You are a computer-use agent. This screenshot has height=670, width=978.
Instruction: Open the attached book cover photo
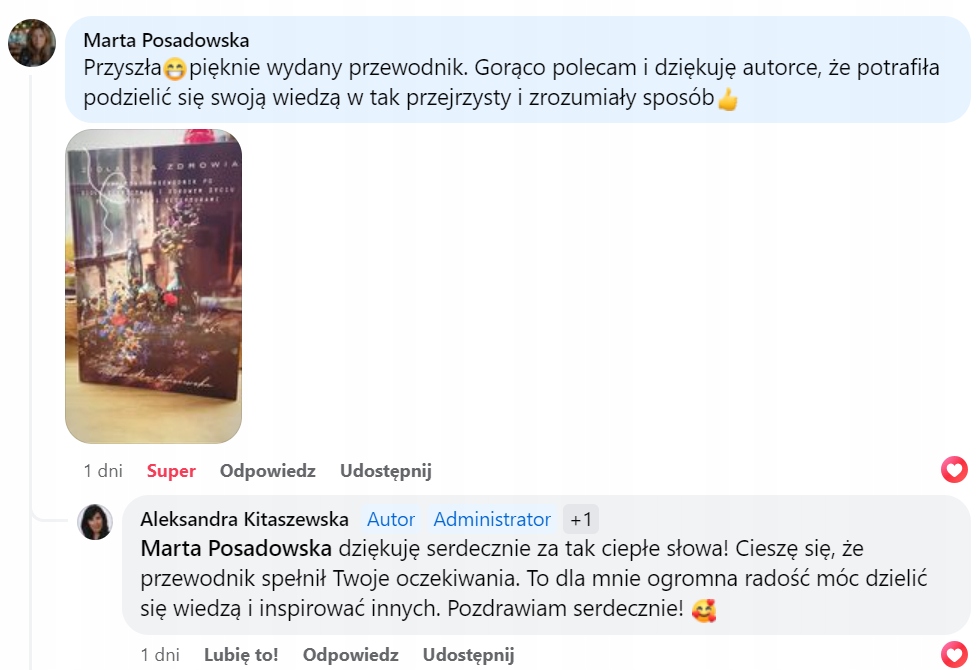pos(153,286)
